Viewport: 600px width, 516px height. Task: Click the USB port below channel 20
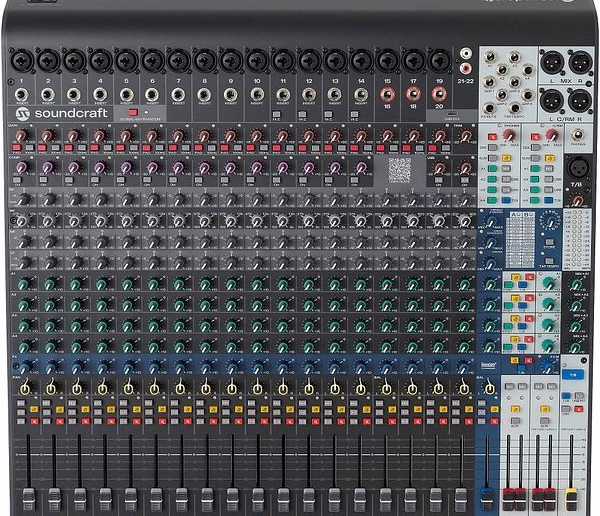pyautogui.click(x=451, y=114)
